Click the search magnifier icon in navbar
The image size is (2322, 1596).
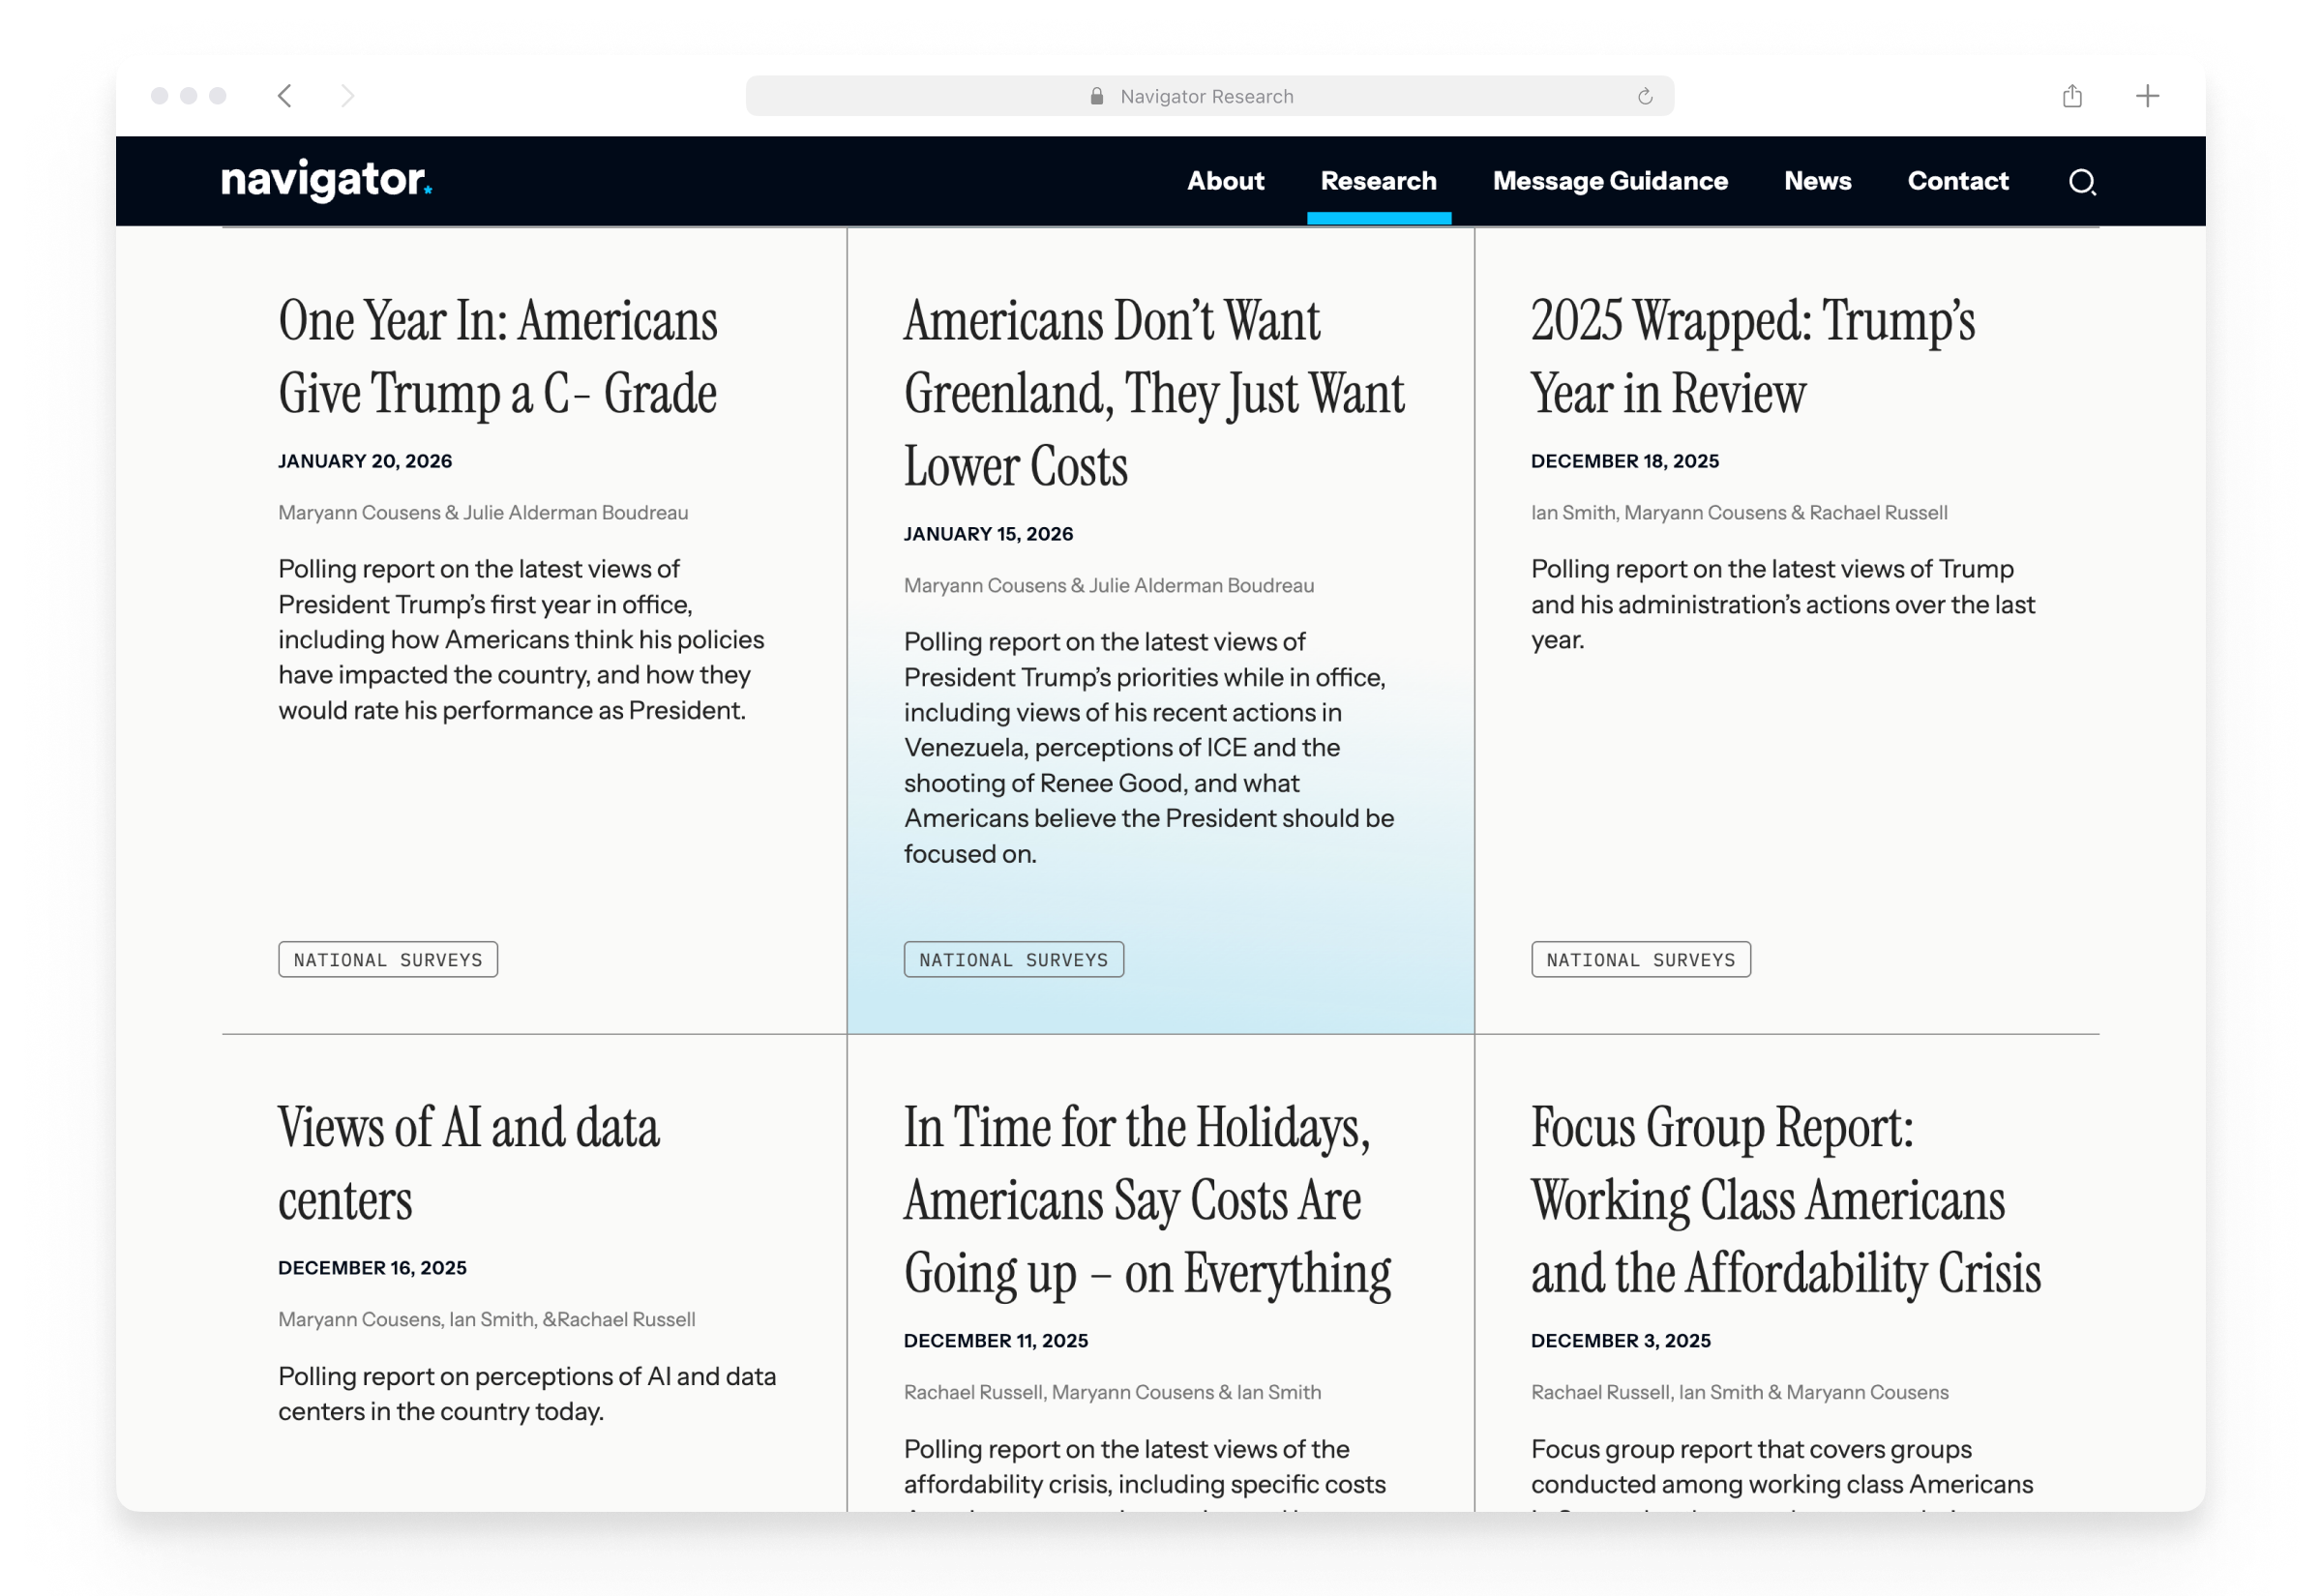click(2081, 182)
